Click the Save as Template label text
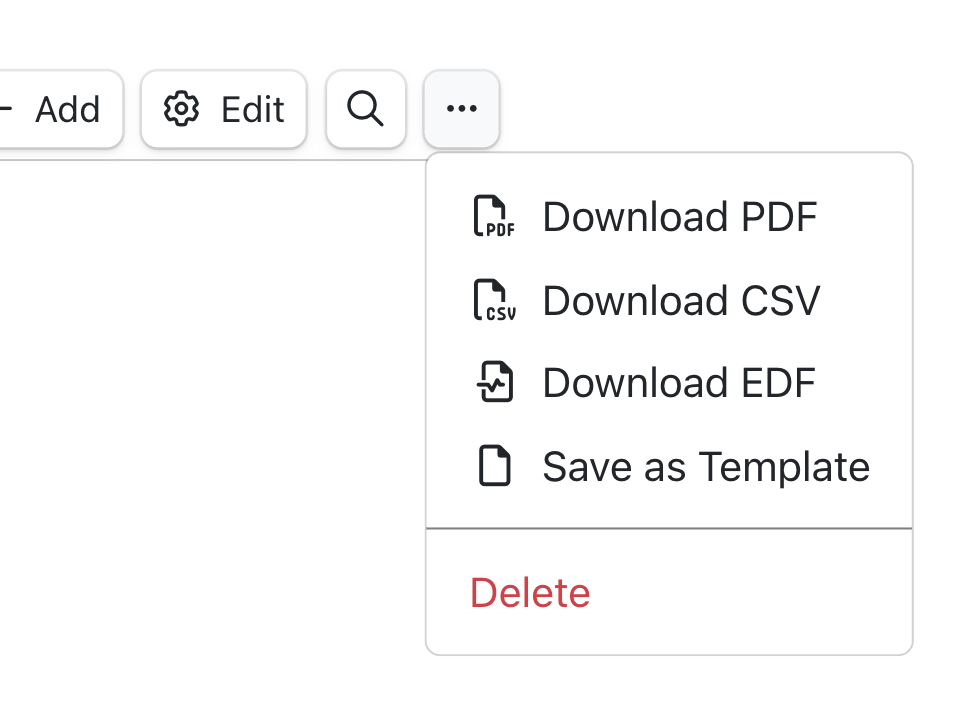This screenshot has height=728, width=971. tap(704, 465)
